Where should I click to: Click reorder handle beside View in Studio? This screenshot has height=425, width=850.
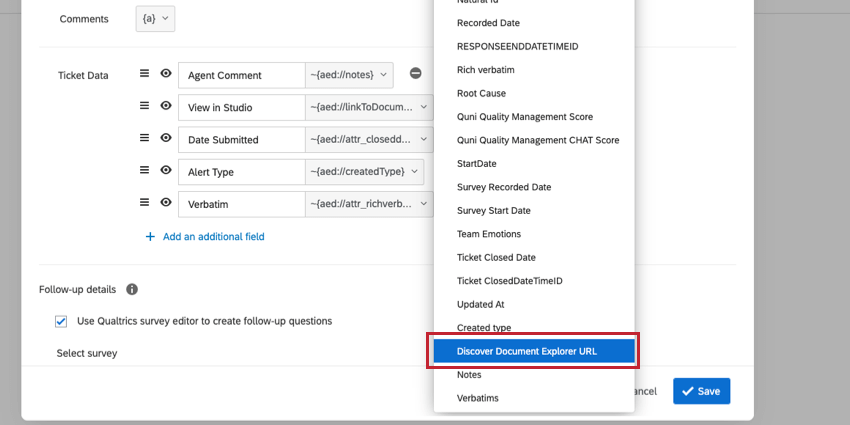click(144, 107)
